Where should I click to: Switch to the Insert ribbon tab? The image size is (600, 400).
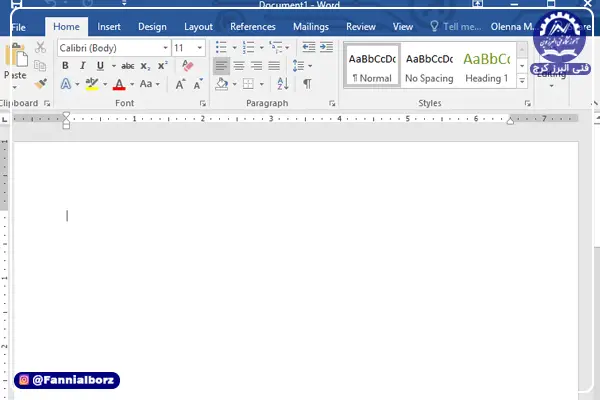point(109,27)
